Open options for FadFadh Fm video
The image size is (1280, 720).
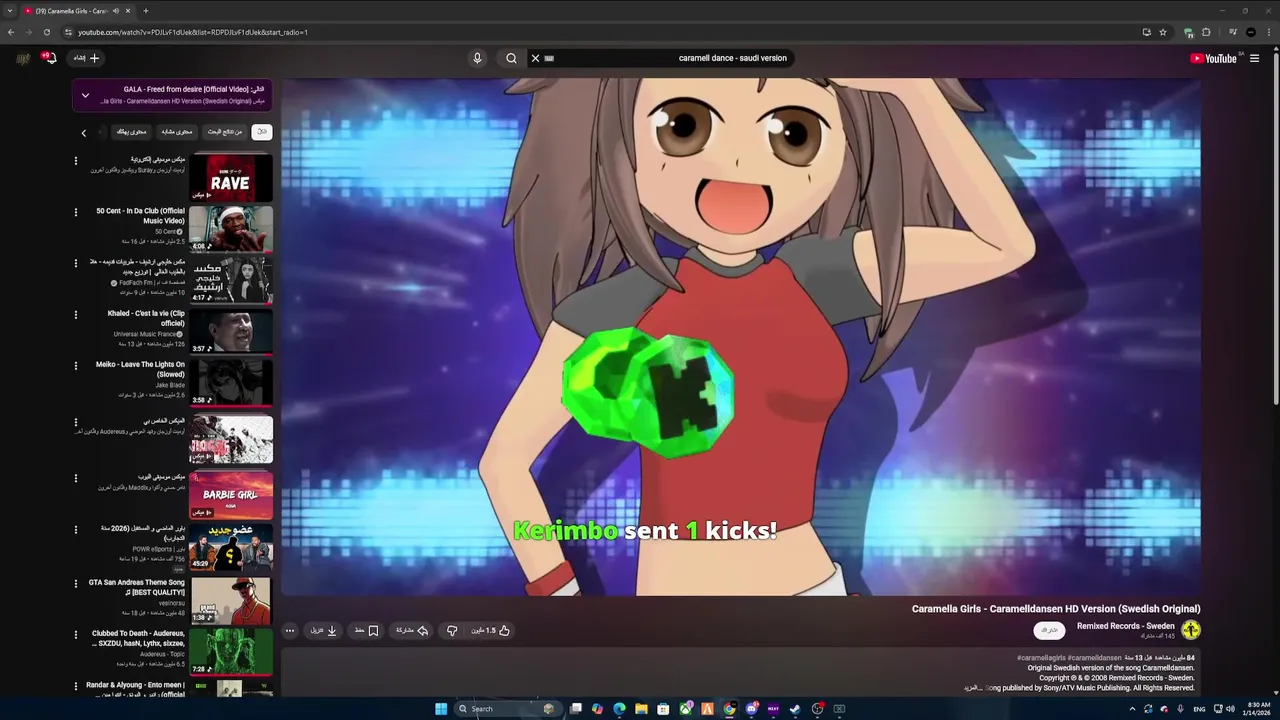click(x=76, y=263)
